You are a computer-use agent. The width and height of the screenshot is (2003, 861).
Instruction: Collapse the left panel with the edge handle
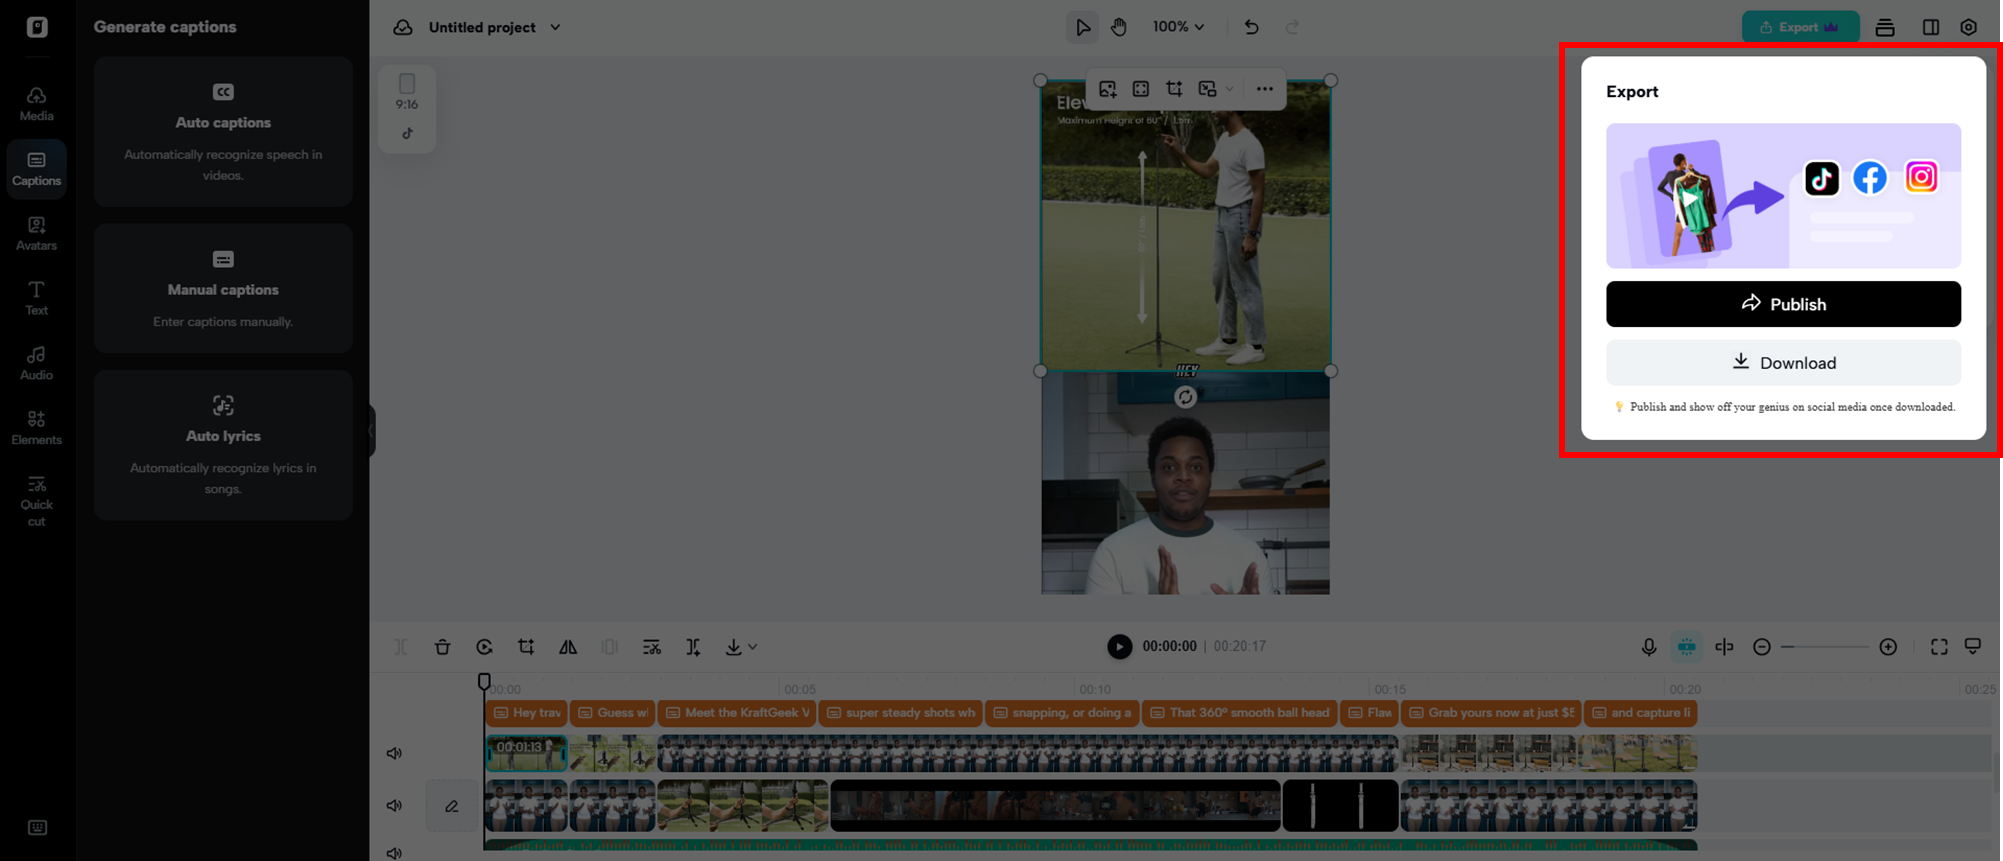click(371, 430)
